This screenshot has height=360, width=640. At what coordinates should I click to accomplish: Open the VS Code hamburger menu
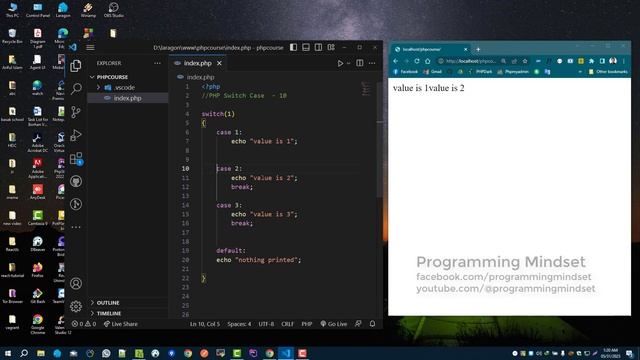pos(90,48)
